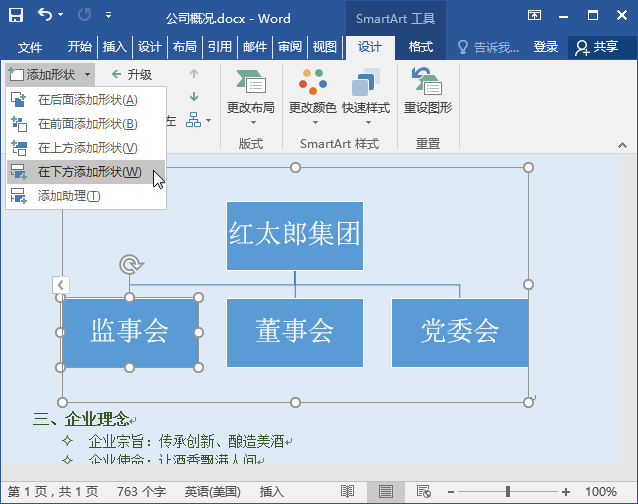
Task: Open zoom dialog via 100% label
Action: [x=601, y=492]
